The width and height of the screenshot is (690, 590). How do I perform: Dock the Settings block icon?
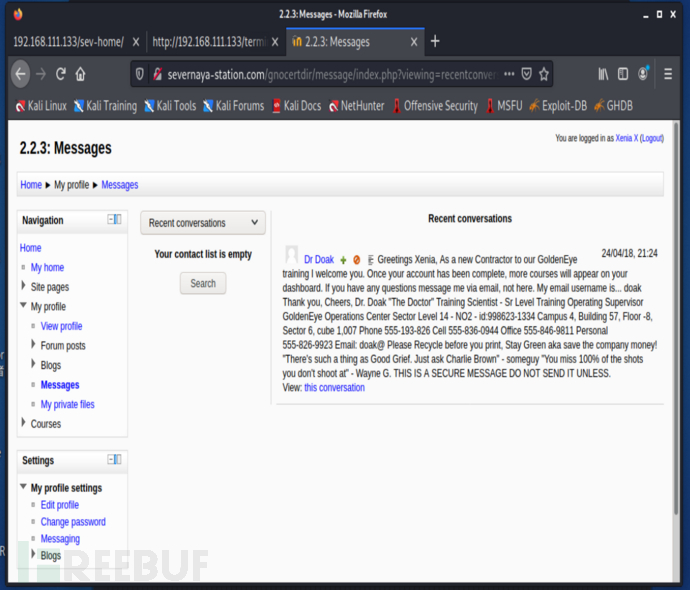(x=114, y=459)
